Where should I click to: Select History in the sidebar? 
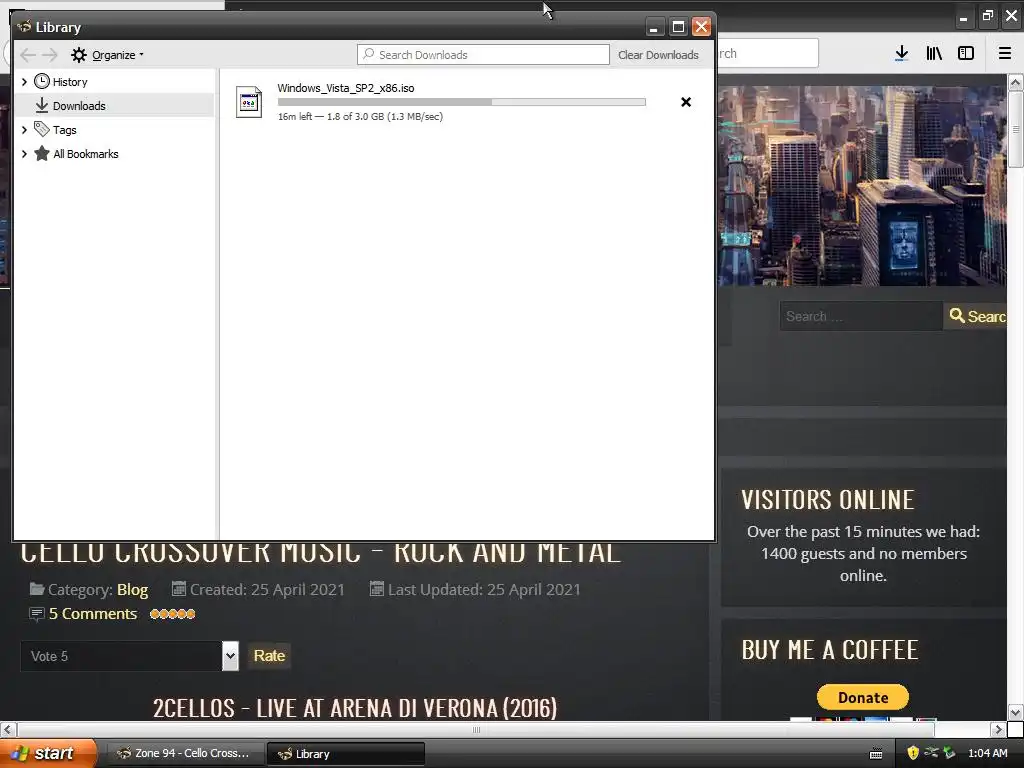point(70,82)
